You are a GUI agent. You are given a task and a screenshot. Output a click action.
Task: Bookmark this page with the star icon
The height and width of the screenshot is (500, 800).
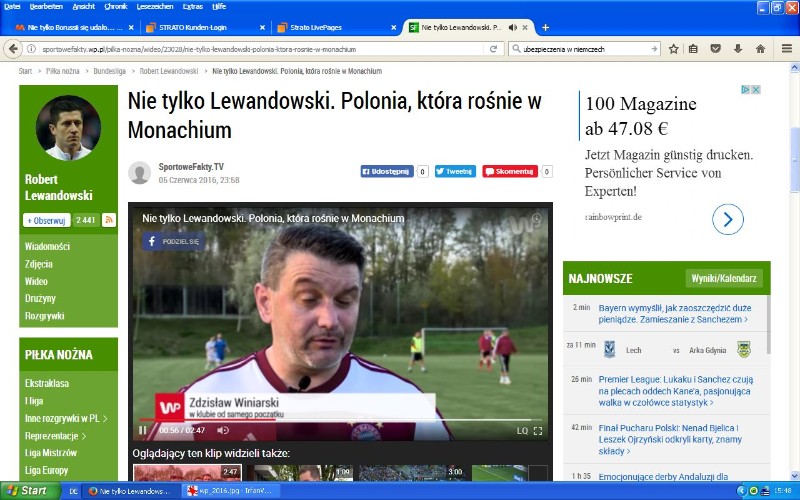pyautogui.click(x=673, y=49)
